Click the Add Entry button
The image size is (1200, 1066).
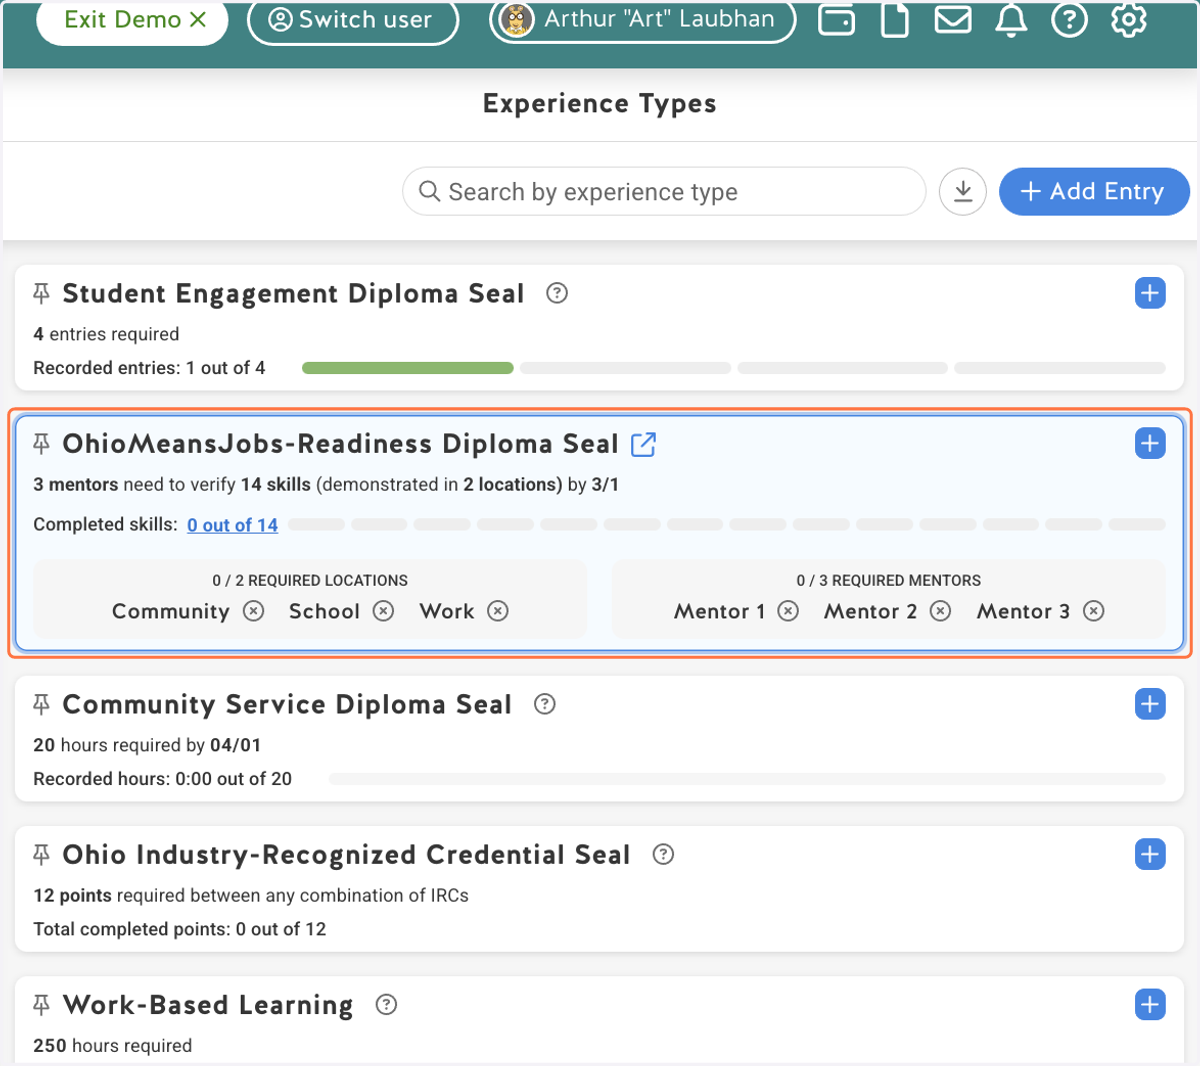point(1094,191)
